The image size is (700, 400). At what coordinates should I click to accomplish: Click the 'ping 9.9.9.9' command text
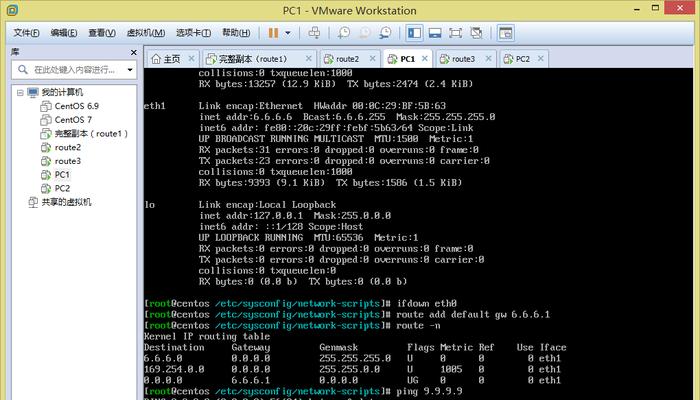click(x=429, y=392)
